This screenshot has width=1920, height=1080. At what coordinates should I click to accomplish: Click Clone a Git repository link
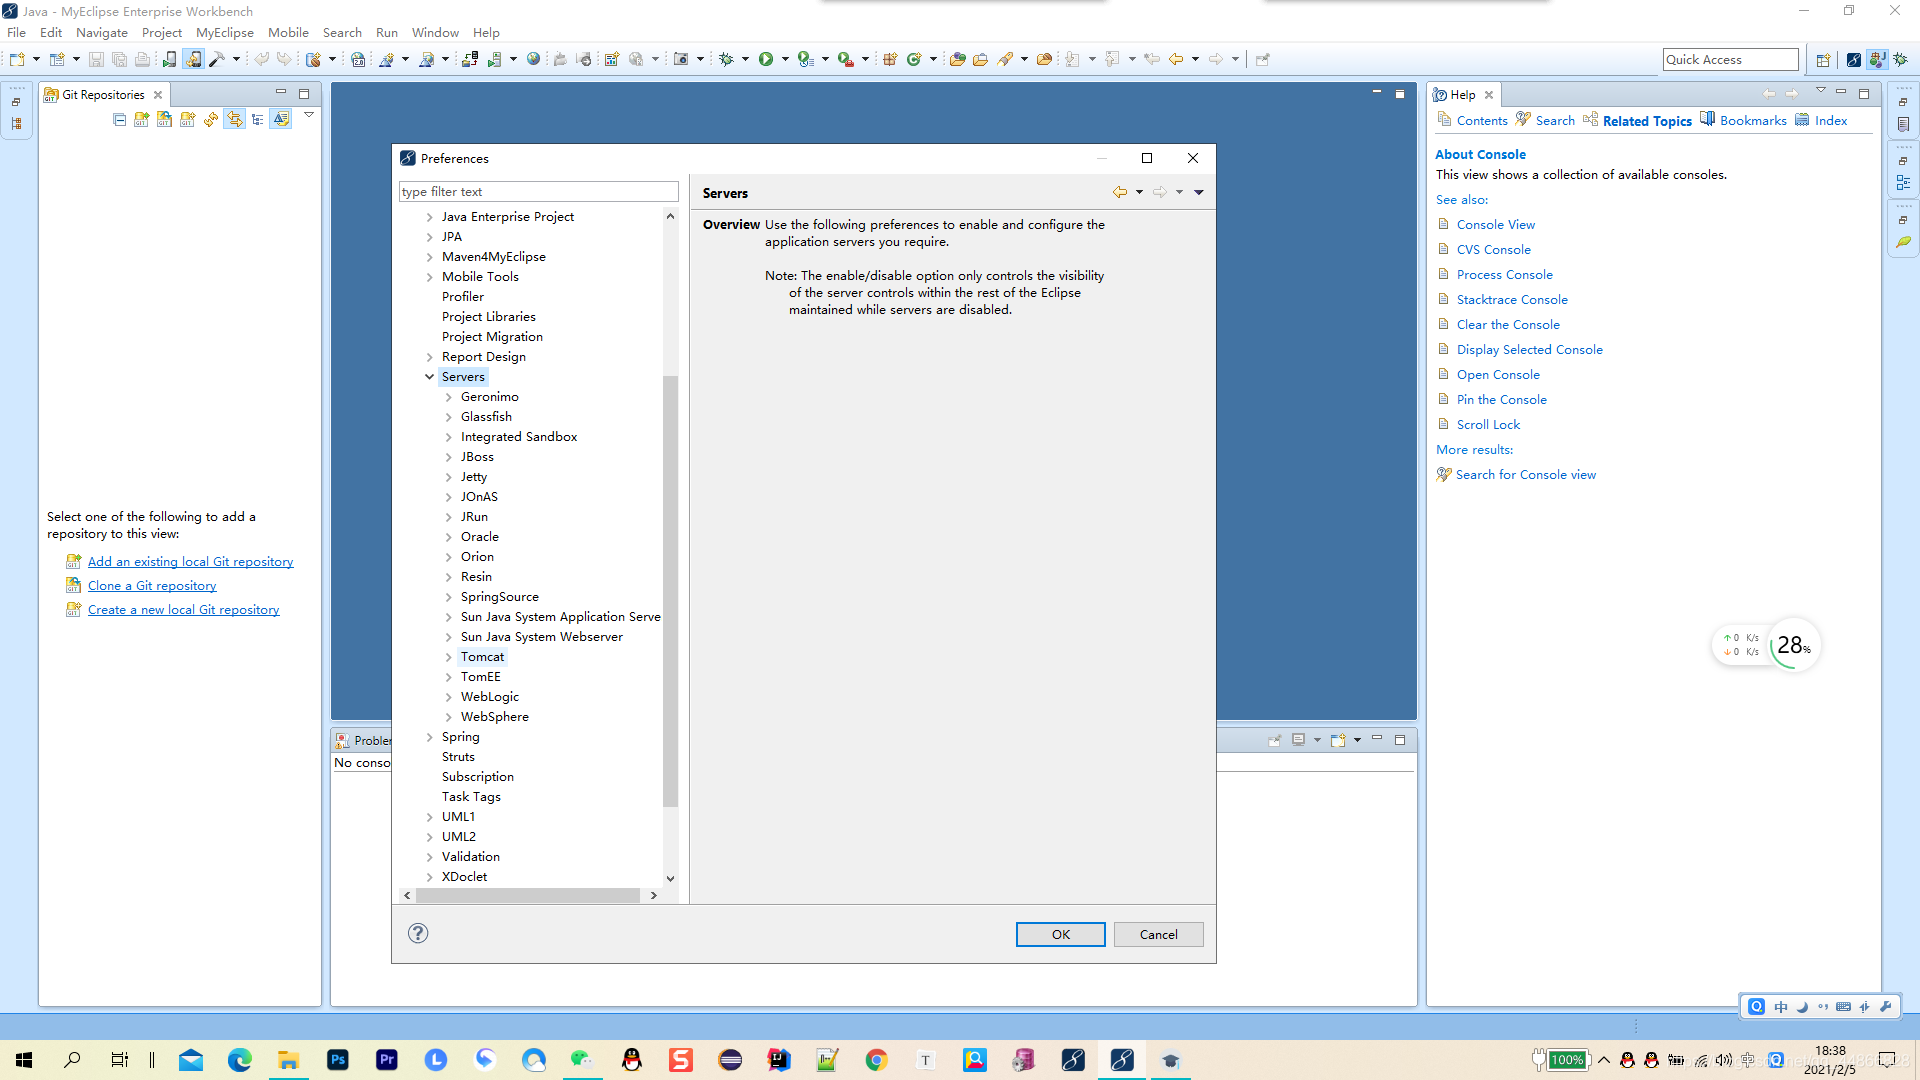click(152, 586)
